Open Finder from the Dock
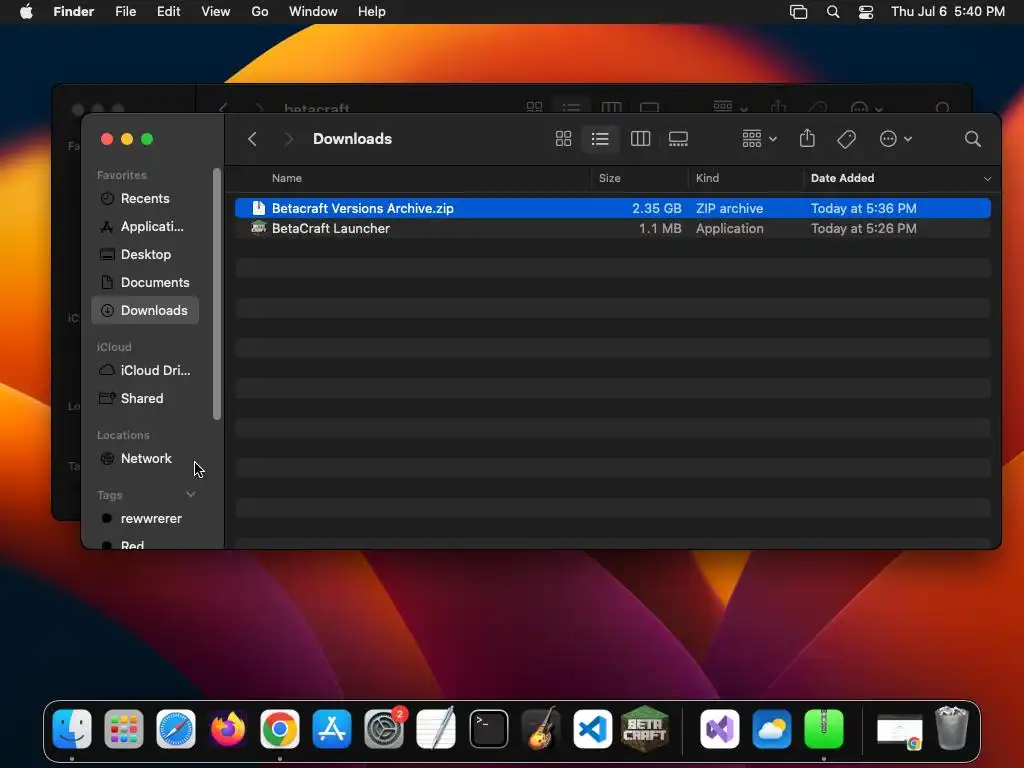This screenshot has width=1024, height=768. click(x=72, y=729)
